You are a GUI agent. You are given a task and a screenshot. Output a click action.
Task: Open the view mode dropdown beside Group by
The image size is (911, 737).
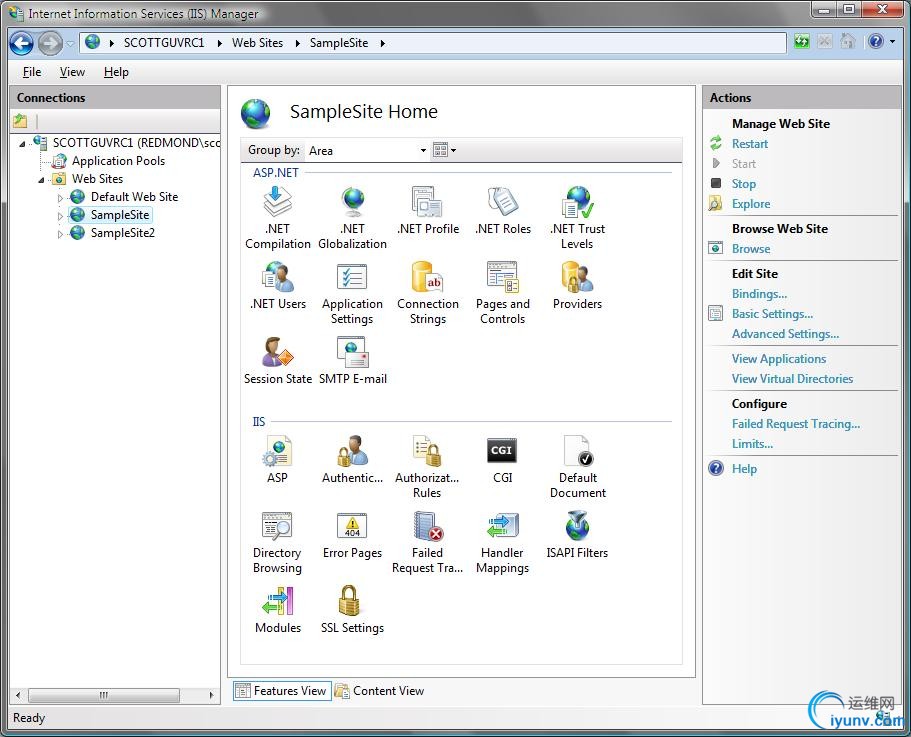[x=444, y=150]
